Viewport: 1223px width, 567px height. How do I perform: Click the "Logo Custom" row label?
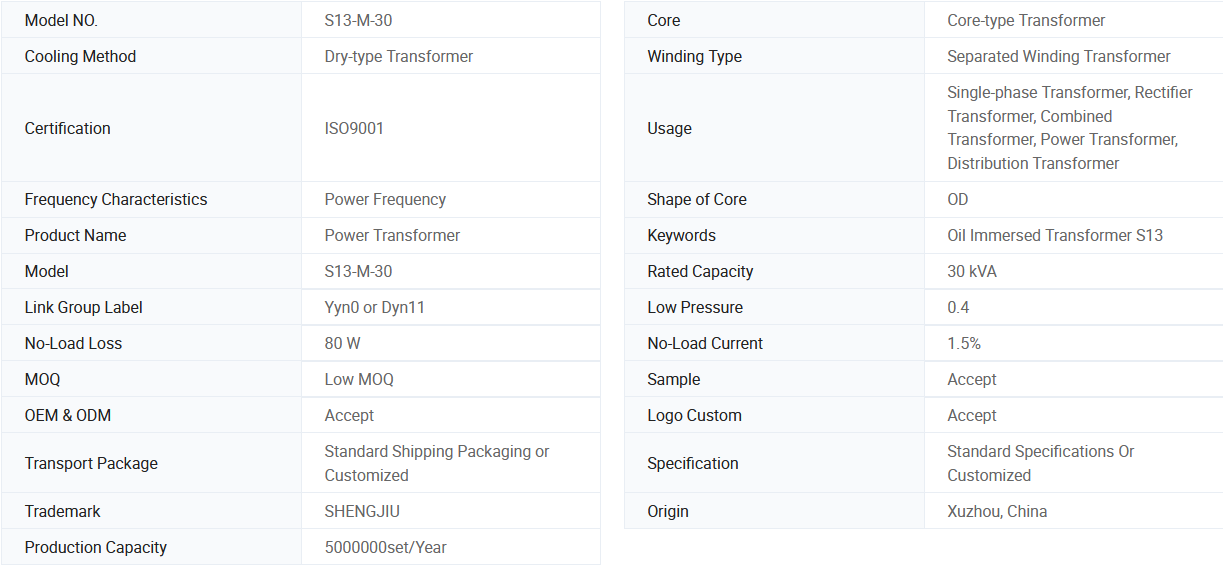(694, 415)
